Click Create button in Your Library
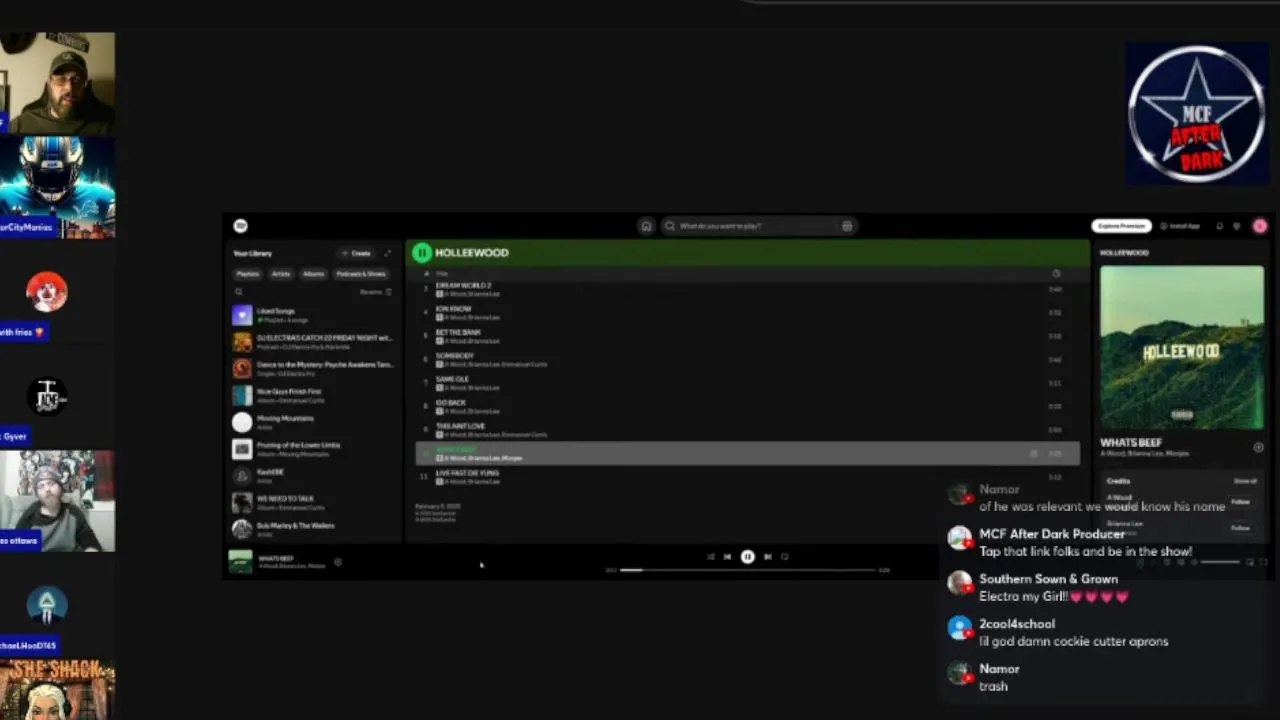This screenshot has width=1280, height=720. tap(356, 253)
